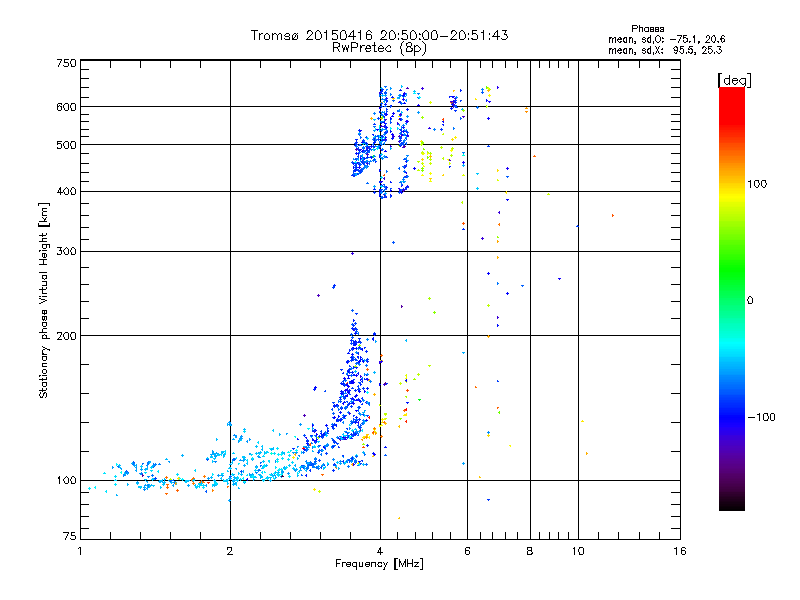Click the y-axis tick label '200'
Viewport: 800px width, 600px height.
(66, 336)
